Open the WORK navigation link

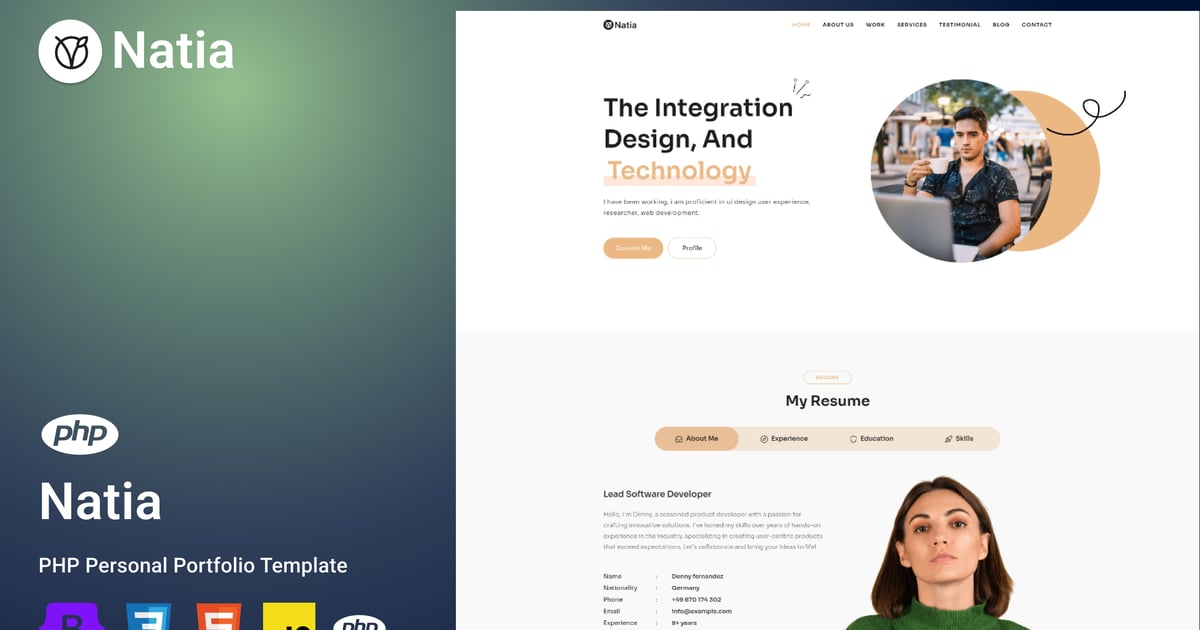(875, 25)
